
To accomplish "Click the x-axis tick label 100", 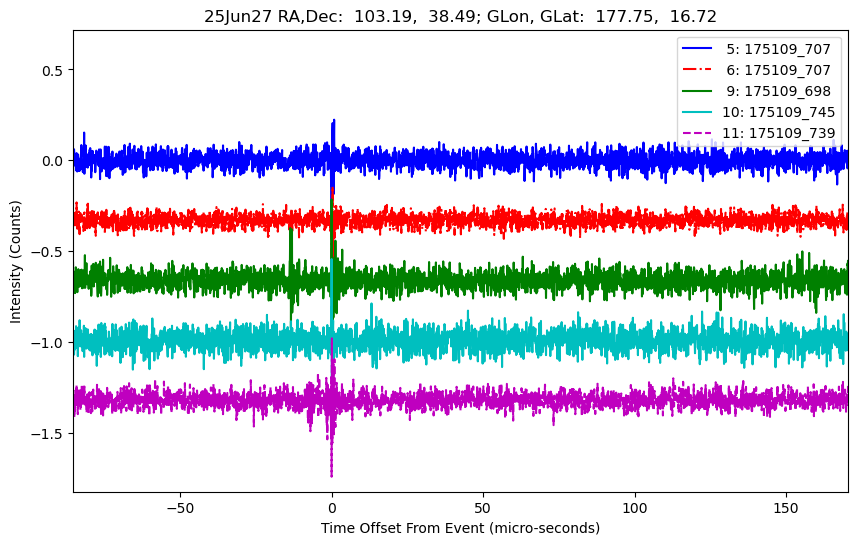I will click(x=635, y=505).
